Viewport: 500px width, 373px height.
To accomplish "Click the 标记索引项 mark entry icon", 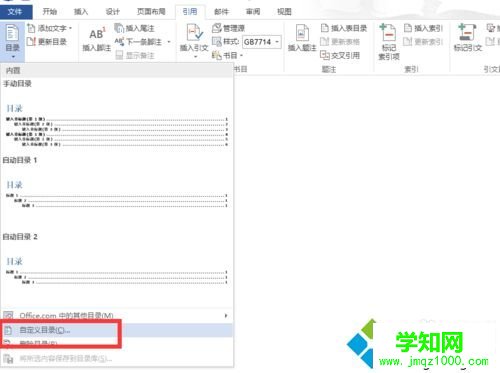I will 388,33.
